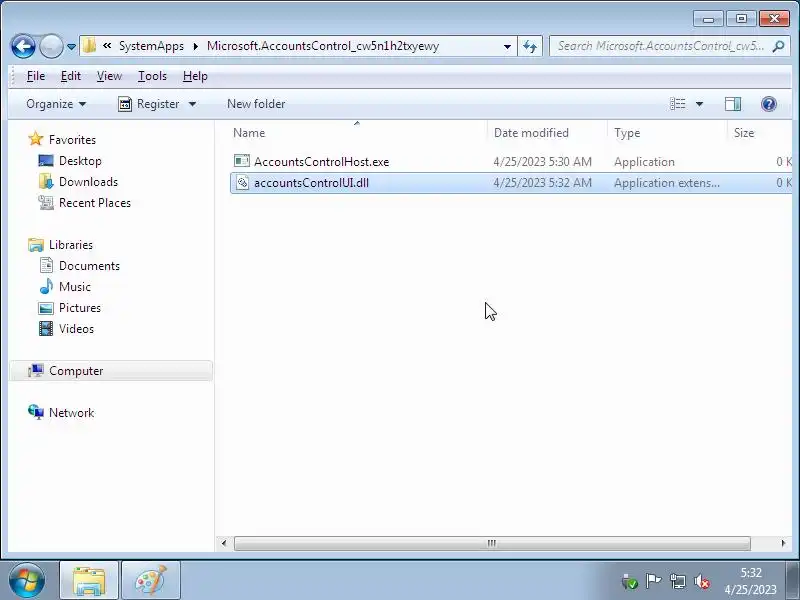Click 4/25/2023 5:30 AM date cell

pos(542,162)
